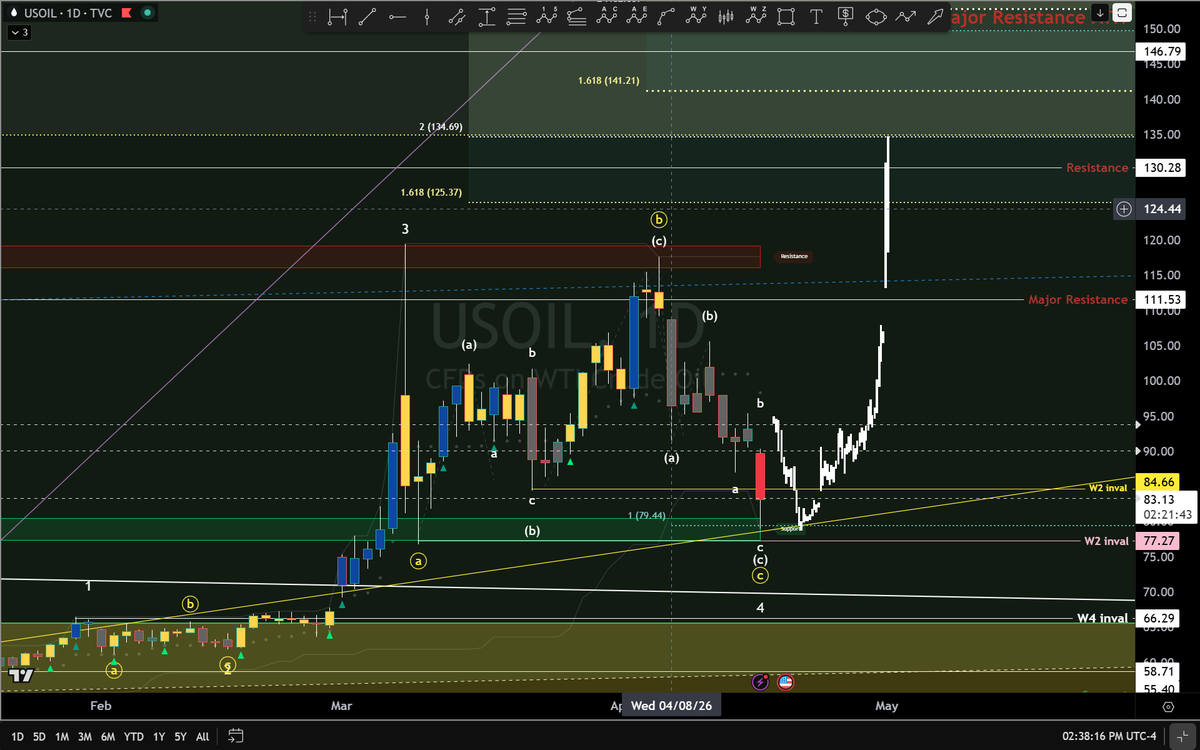Click the TradingView logo on the chart
The width and height of the screenshot is (1200, 750).
[x=20, y=676]
